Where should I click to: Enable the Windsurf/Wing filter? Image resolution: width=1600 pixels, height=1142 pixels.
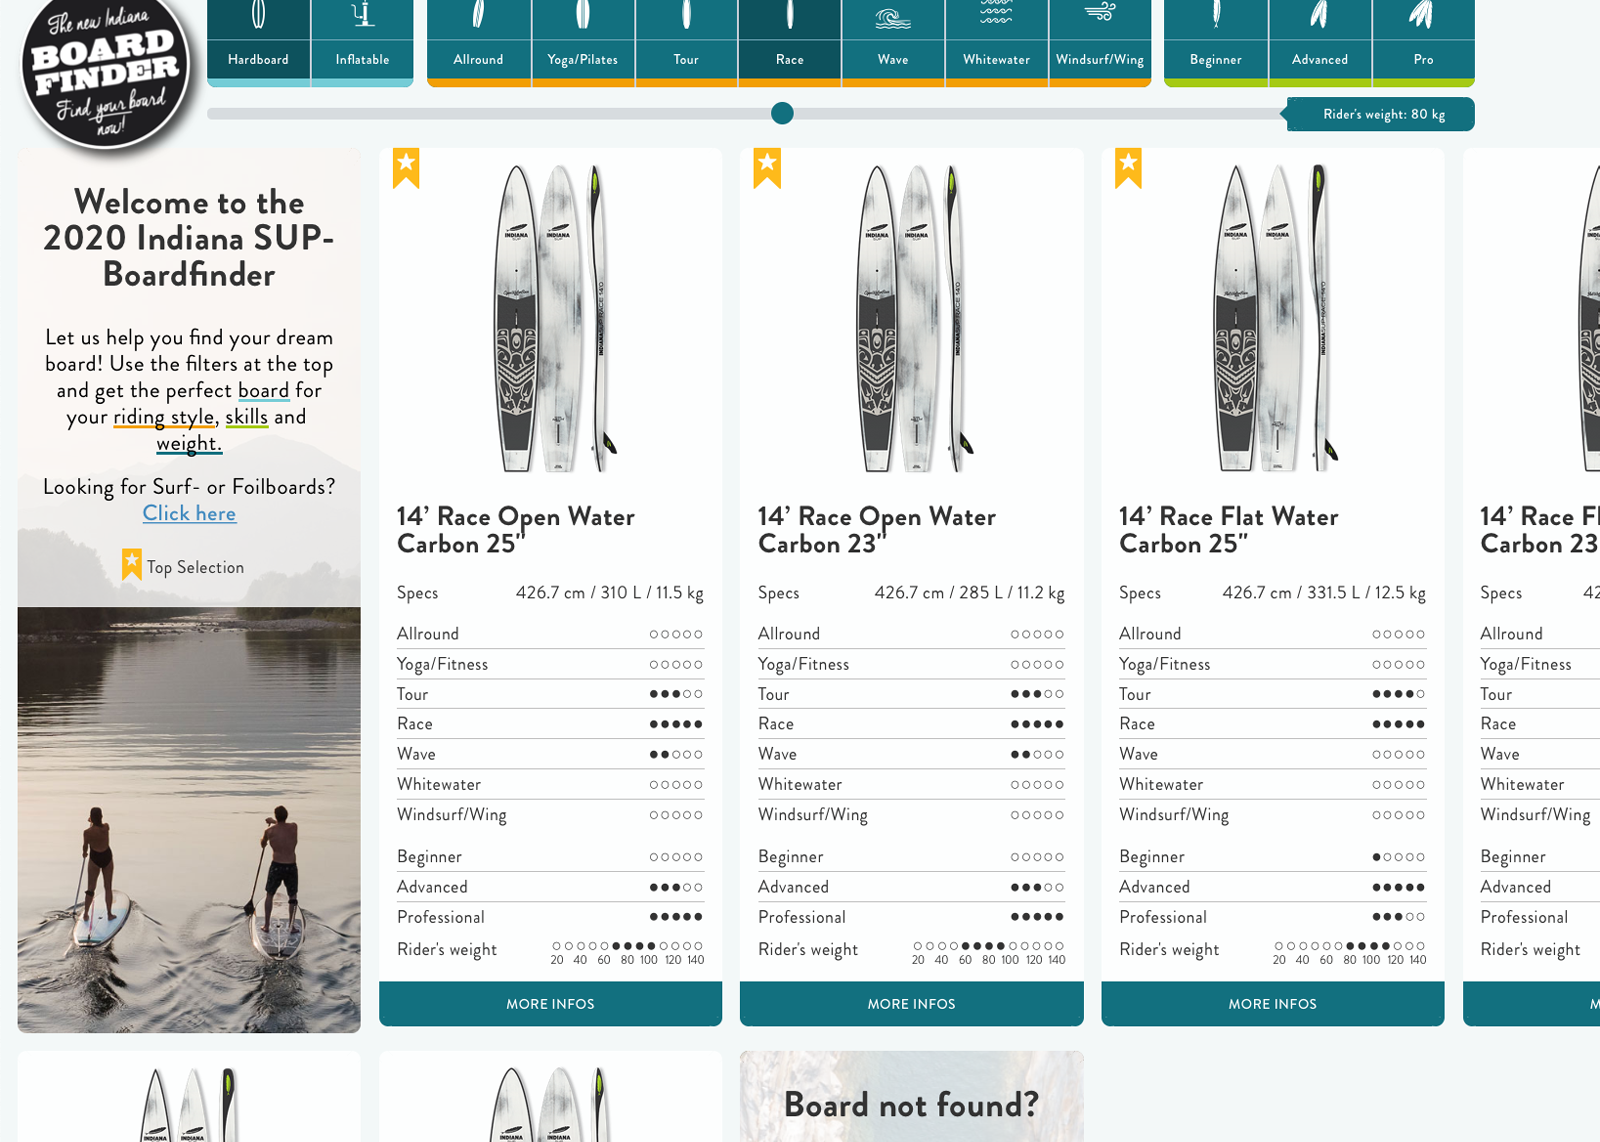[x=1100, y=42]
